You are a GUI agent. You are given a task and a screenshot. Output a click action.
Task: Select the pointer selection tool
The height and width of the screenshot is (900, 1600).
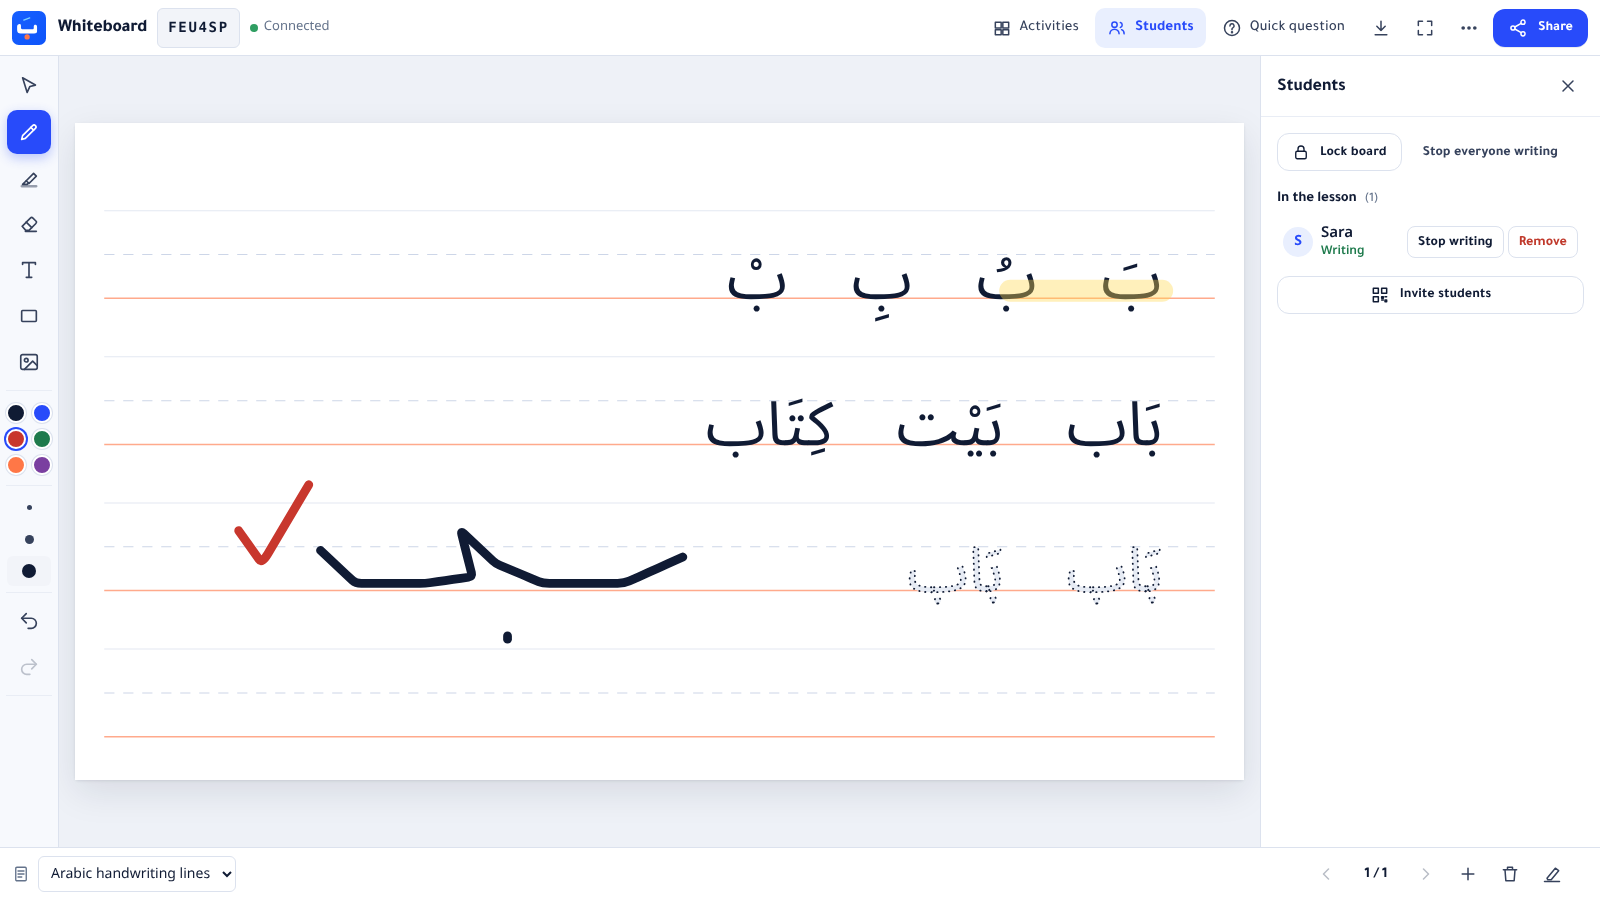(29, 86)
